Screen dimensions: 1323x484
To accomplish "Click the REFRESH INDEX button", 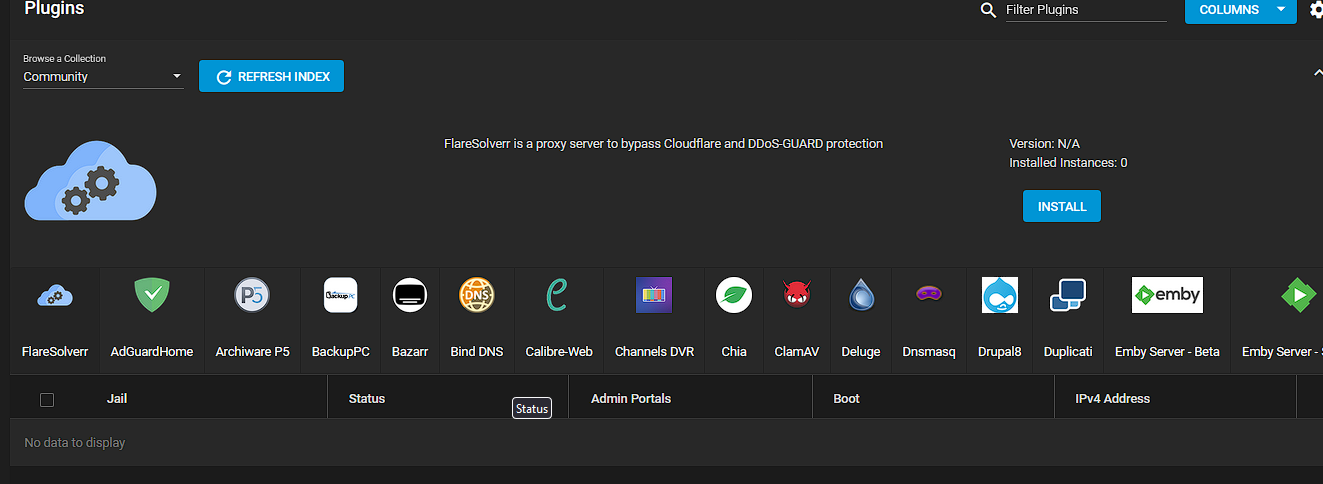I will 271,77.
